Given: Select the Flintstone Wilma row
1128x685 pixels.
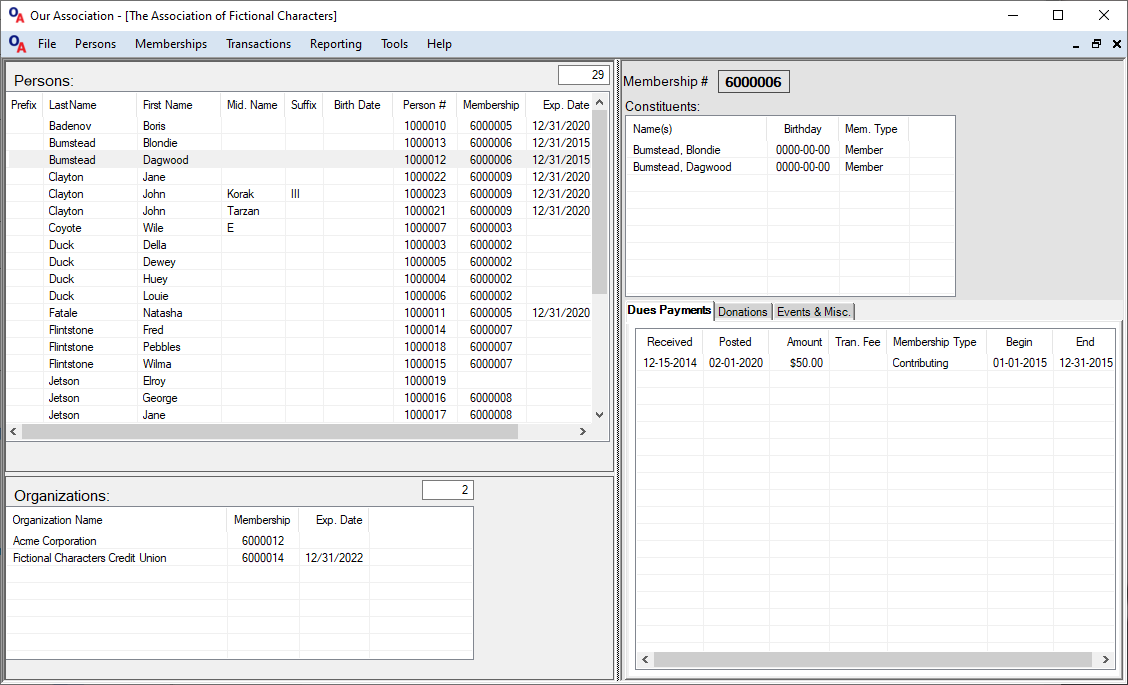Looking at the screenshot, I should coord(300,364).
